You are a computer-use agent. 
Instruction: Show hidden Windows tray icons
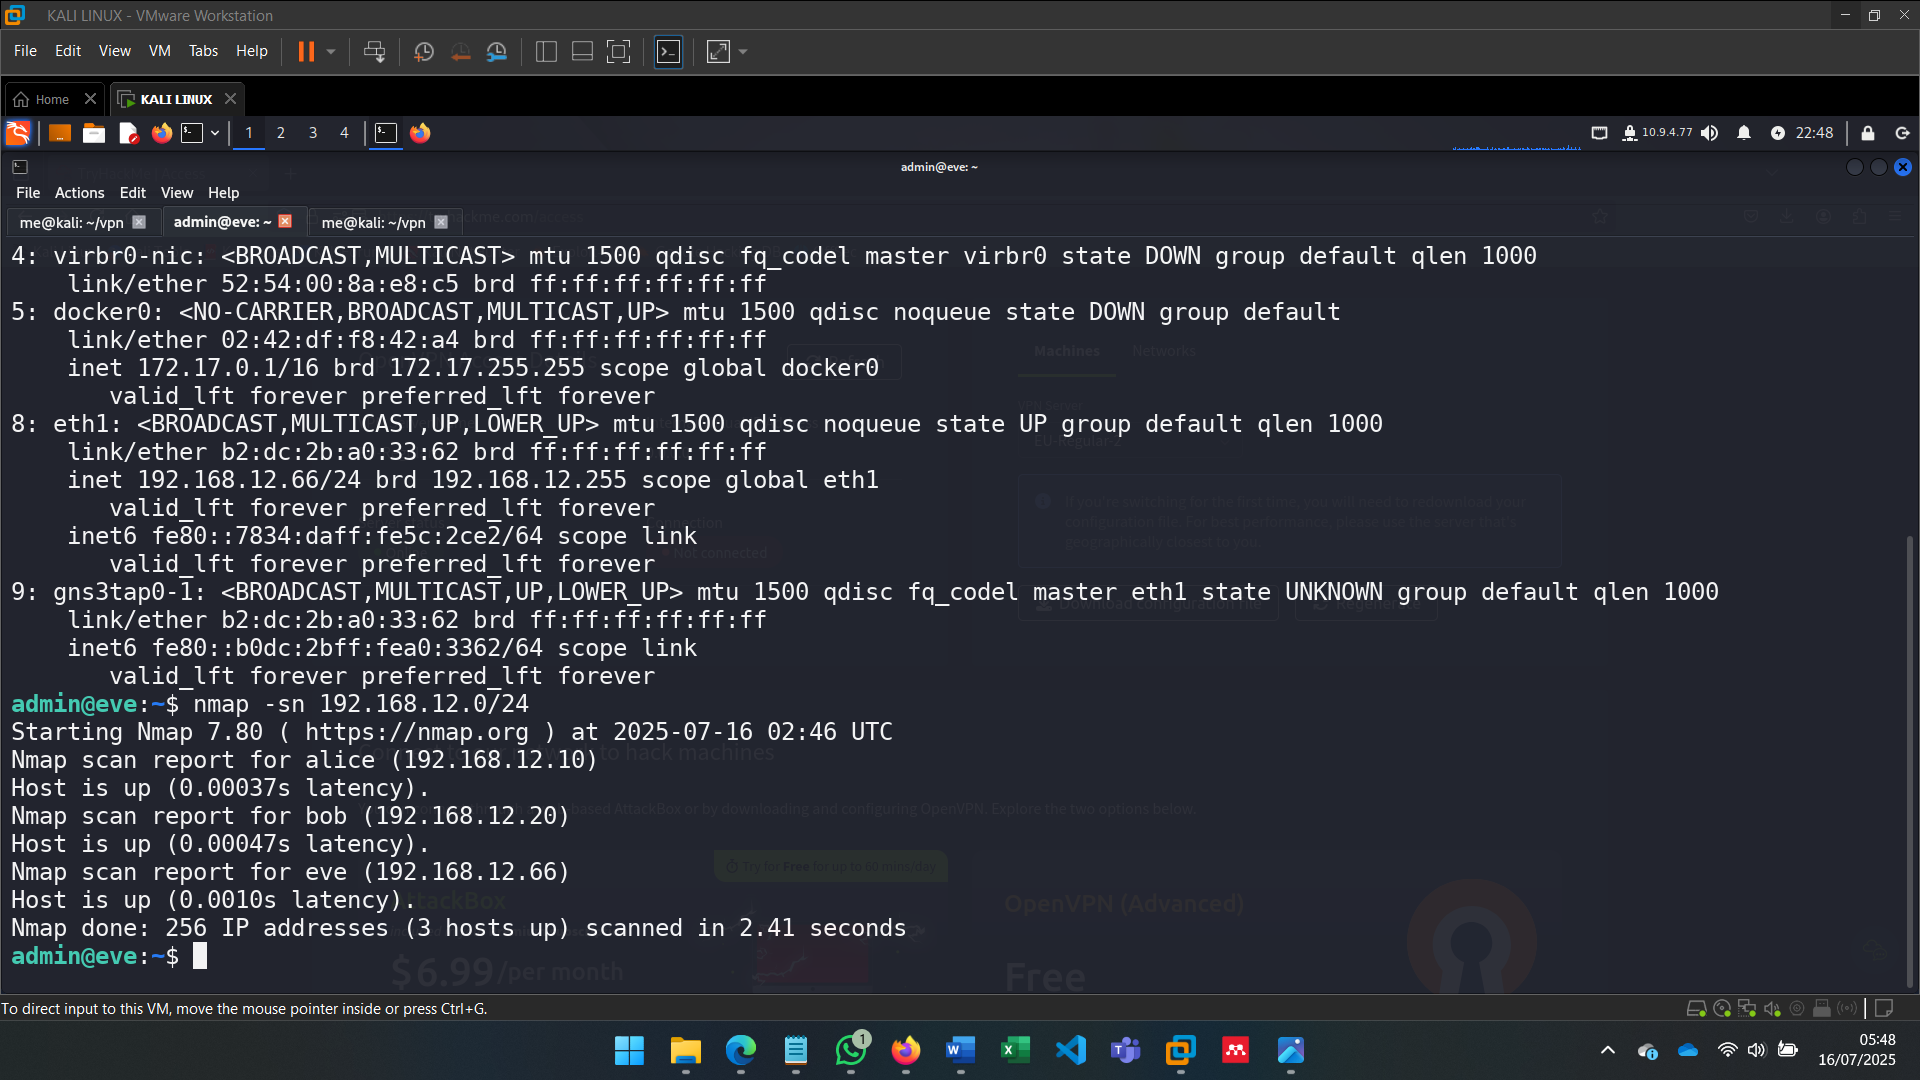1608,1051
